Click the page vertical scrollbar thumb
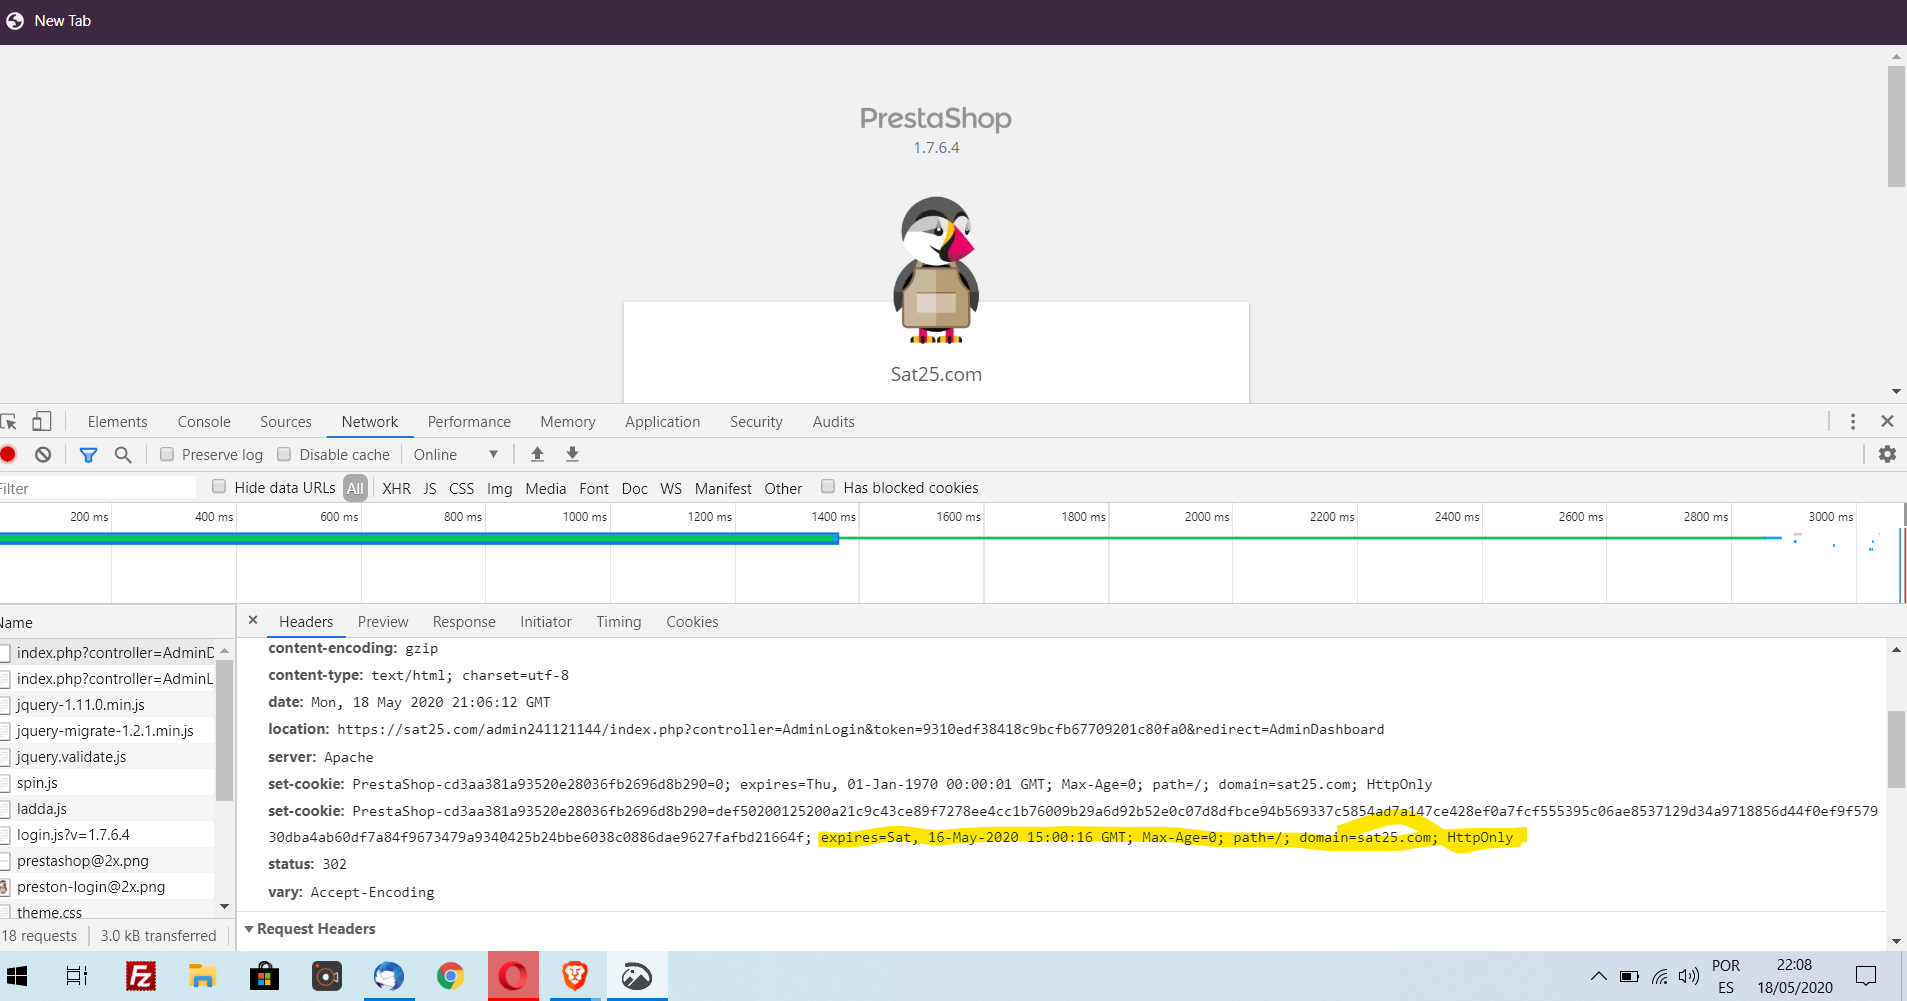The image size is (1907, 1001). point(1896,127)
